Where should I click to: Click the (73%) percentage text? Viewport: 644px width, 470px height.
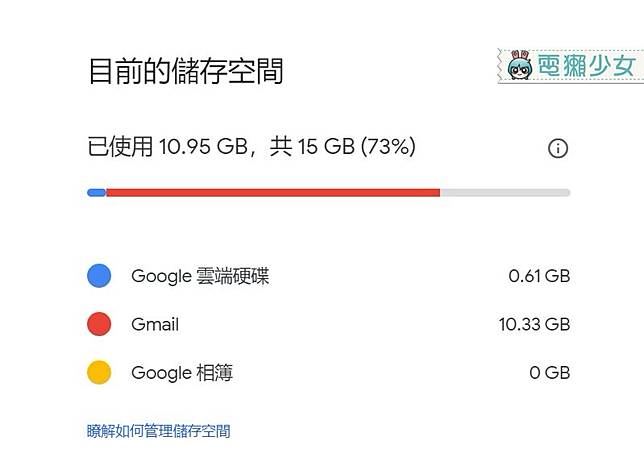[x=388, y=147]
